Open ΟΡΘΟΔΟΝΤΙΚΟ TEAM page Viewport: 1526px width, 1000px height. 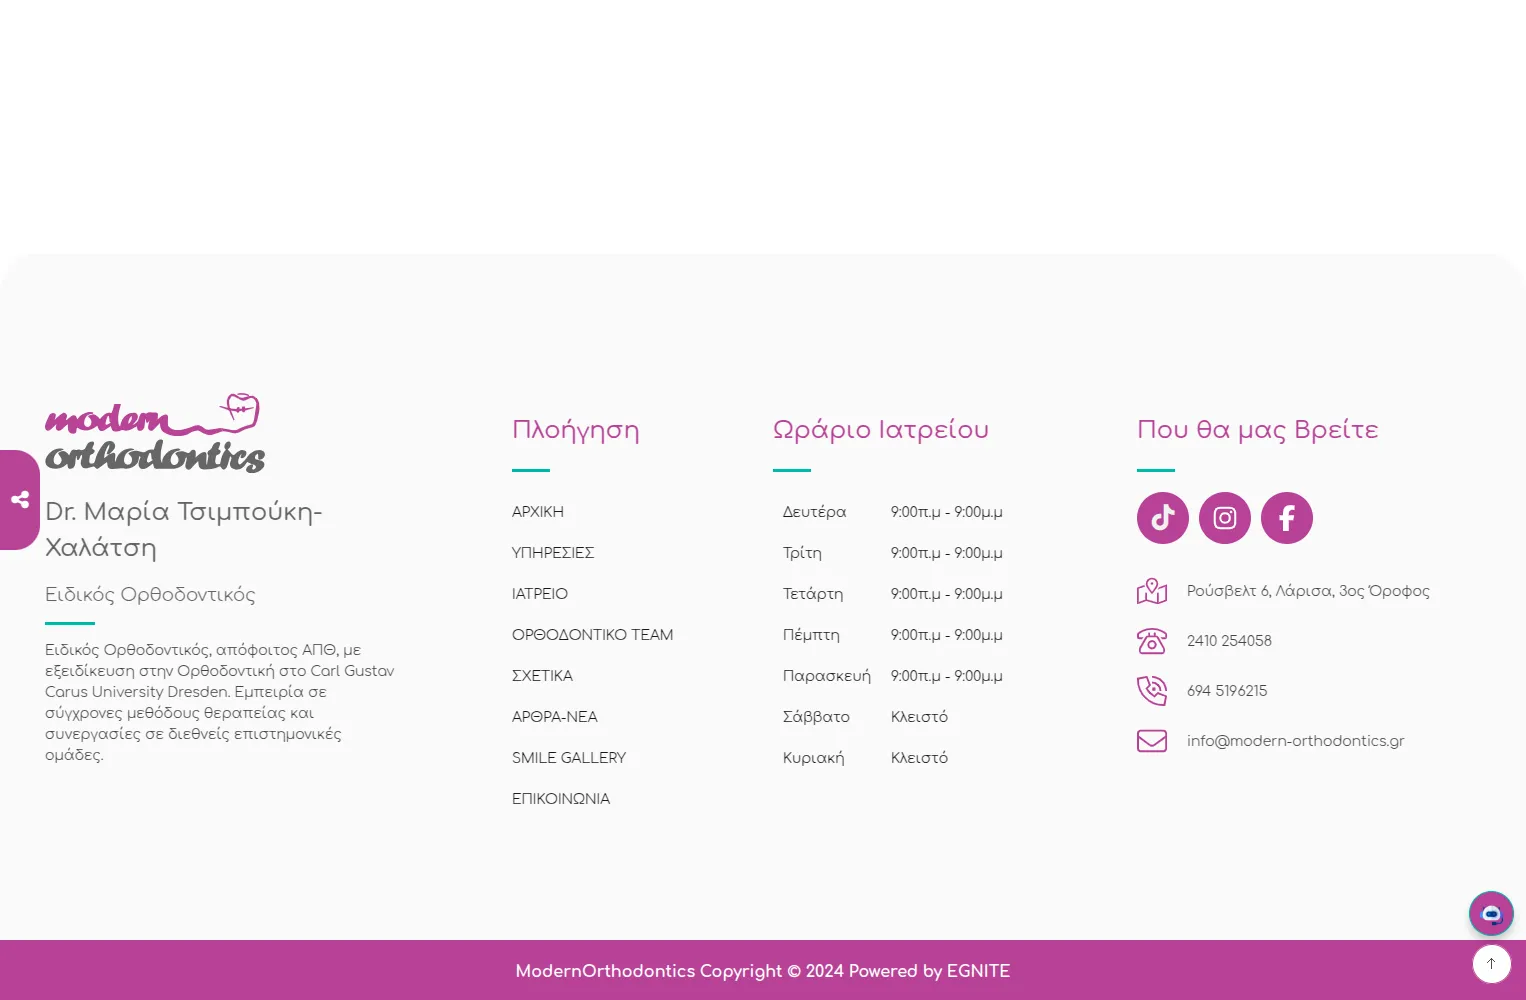592,635
